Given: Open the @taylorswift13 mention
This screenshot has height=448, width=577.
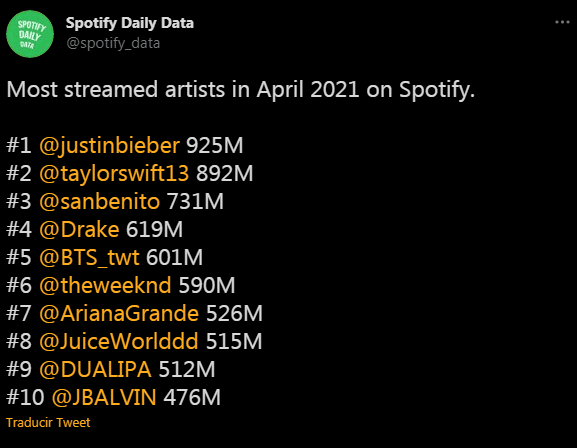Looking at the screenshot, I should pos(114,173).
